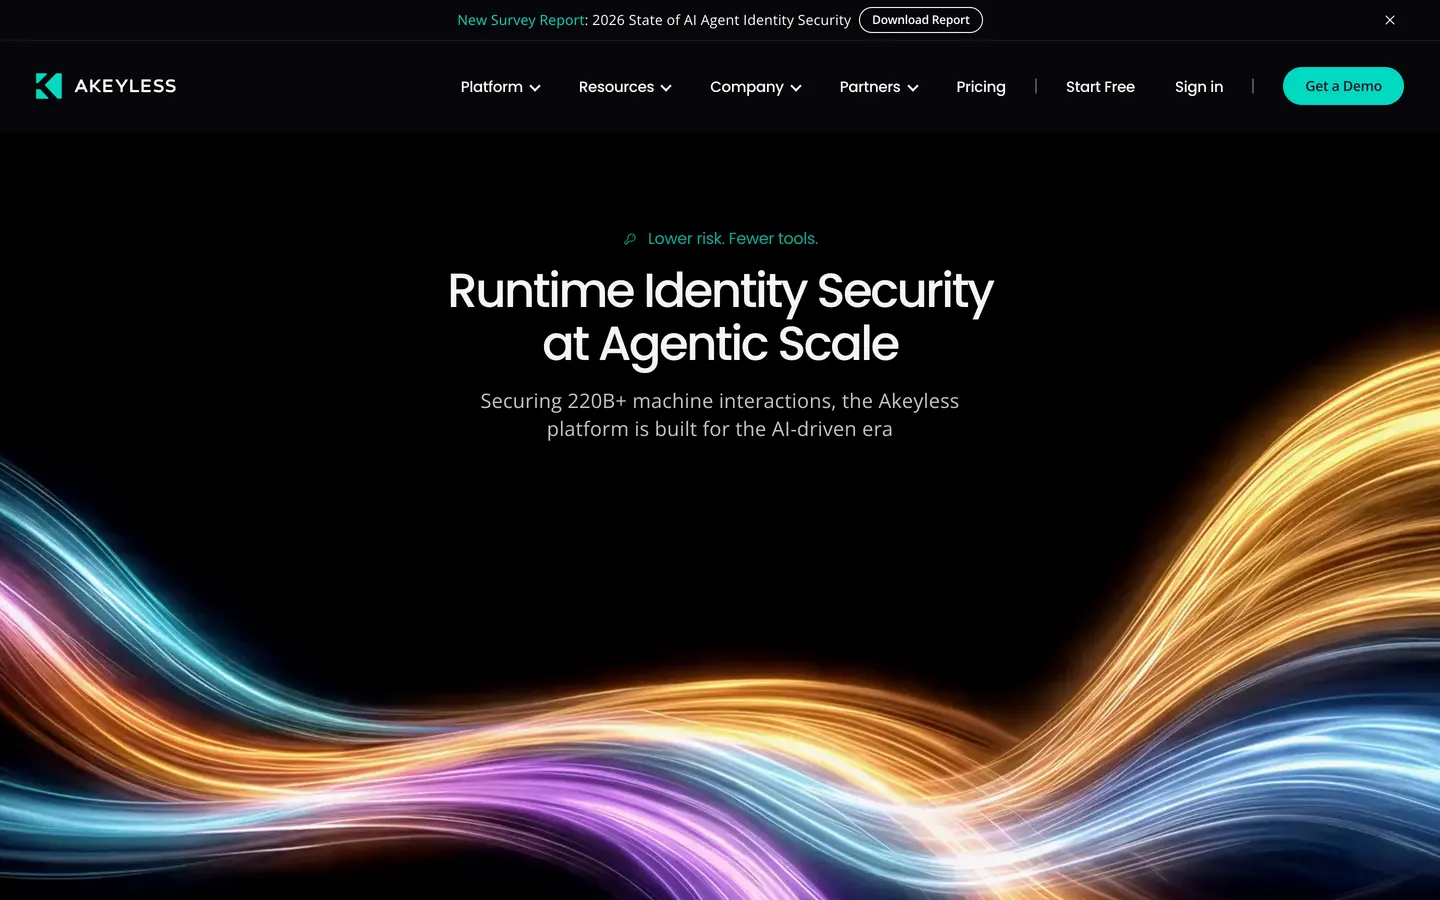Open the Sign in page

[x=1199, y=87]
